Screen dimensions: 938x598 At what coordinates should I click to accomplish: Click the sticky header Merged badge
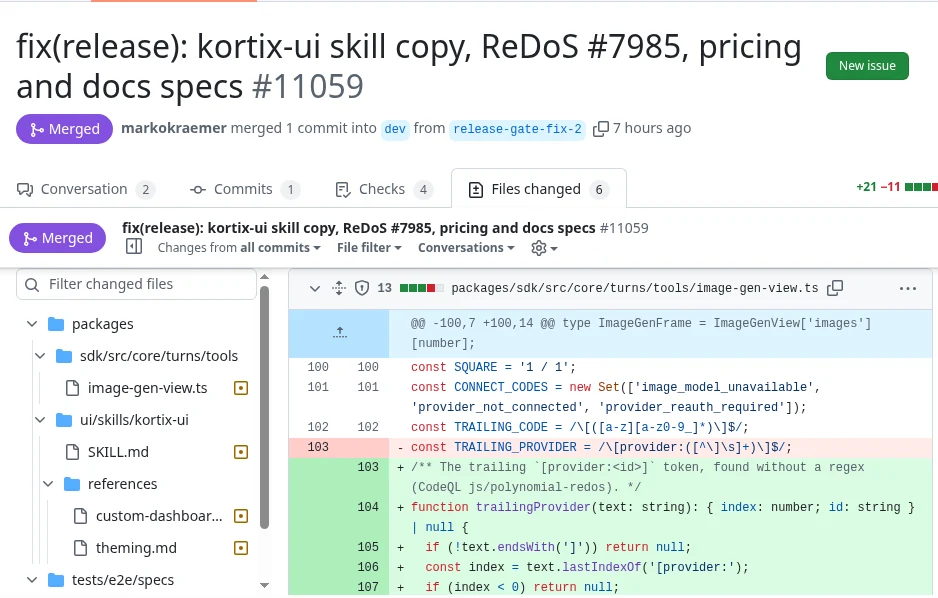[x=57, y=238]
